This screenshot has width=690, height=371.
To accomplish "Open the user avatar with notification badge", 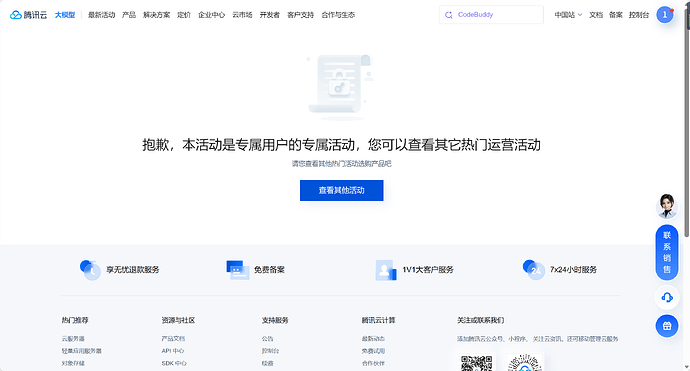I will [665, 15].
